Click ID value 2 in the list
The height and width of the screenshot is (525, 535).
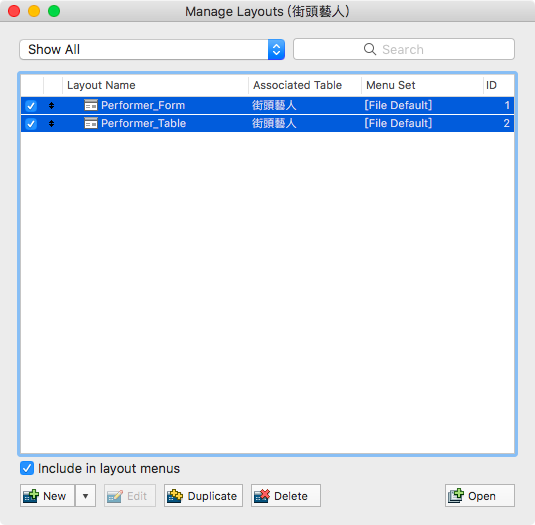[x=507, y=123]
